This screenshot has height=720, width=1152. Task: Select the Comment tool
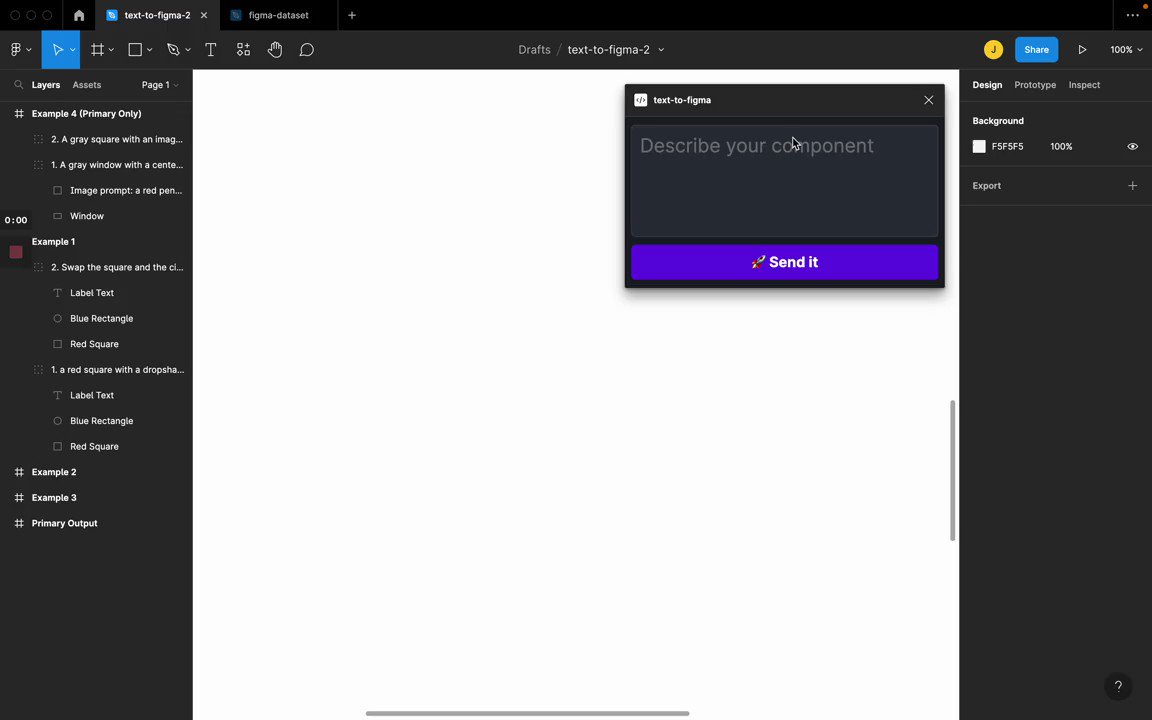pos(307,49)
